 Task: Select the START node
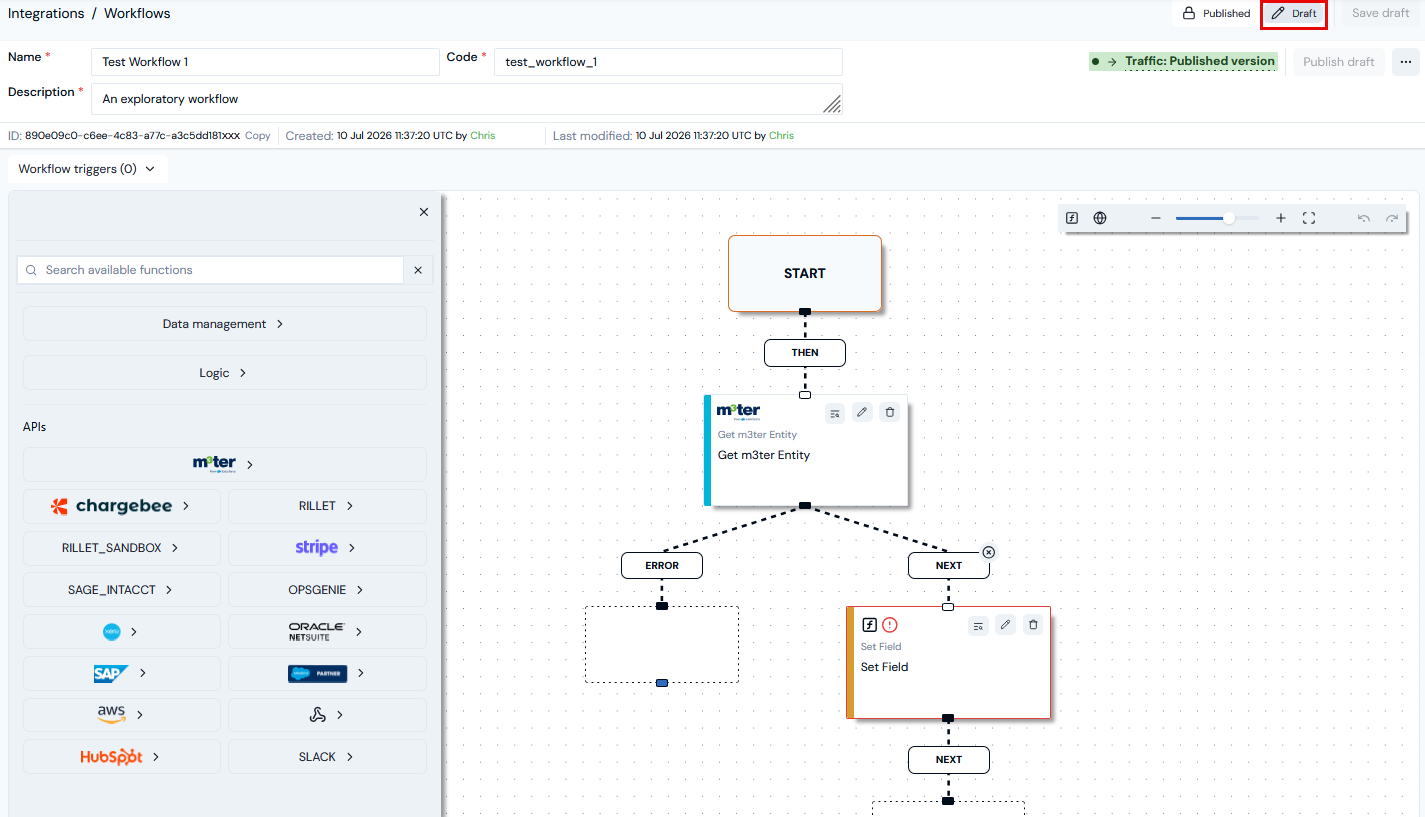[x=805, y=273]
